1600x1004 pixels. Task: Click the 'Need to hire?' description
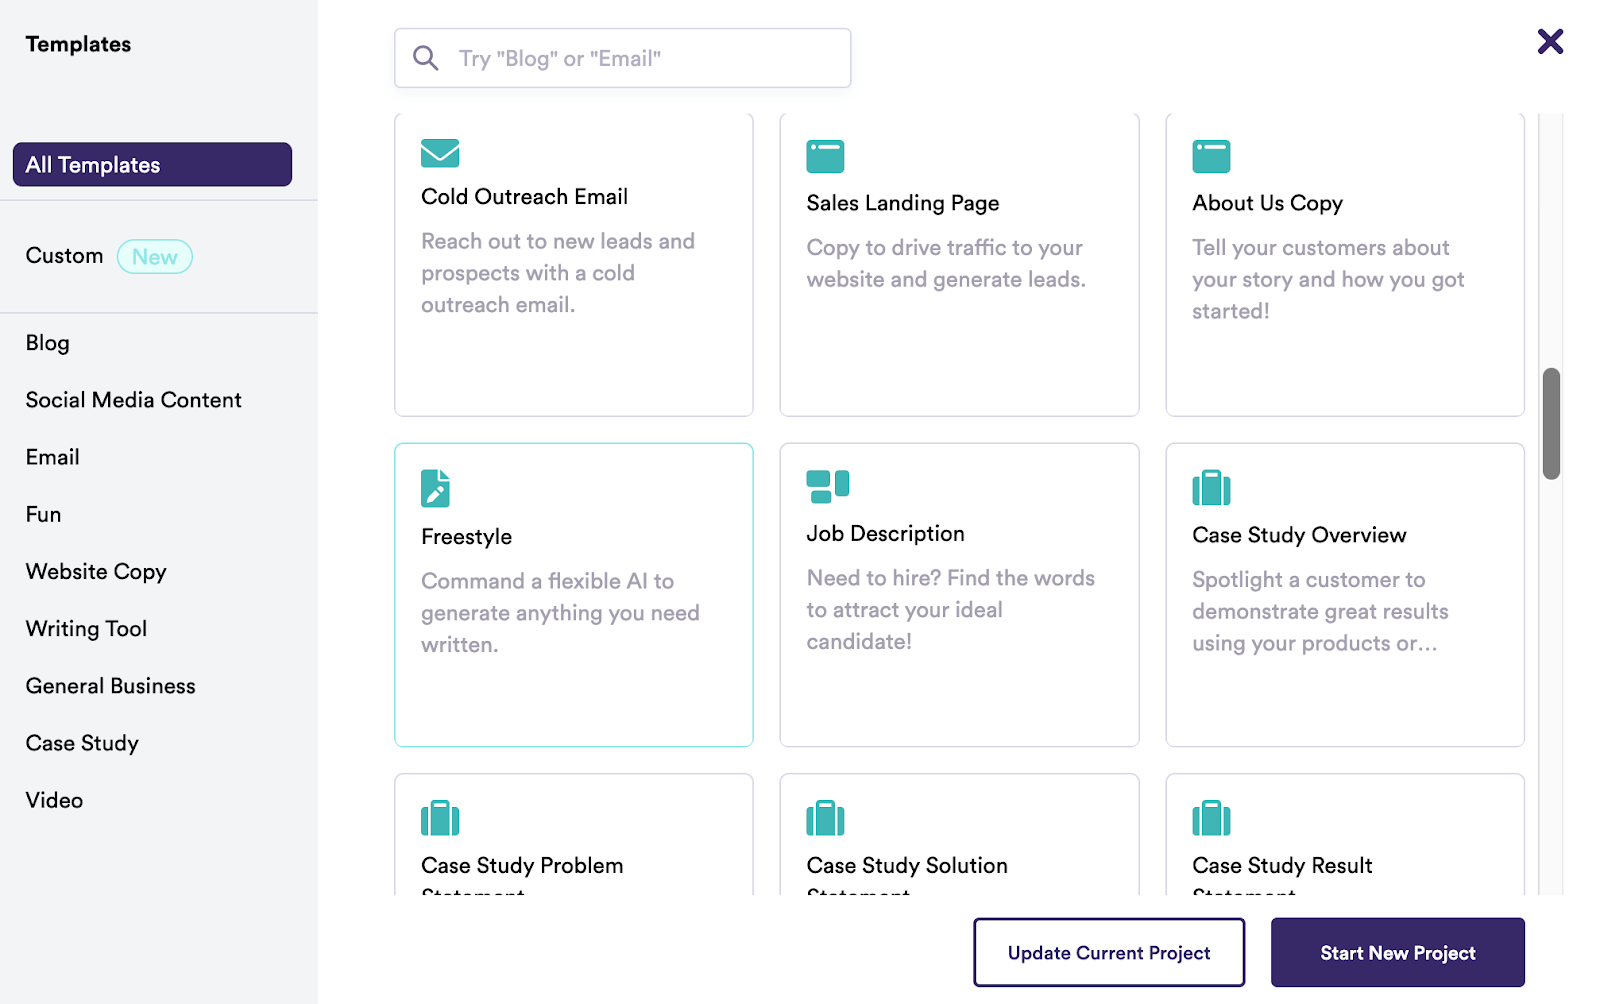click(x=951, y=610)
